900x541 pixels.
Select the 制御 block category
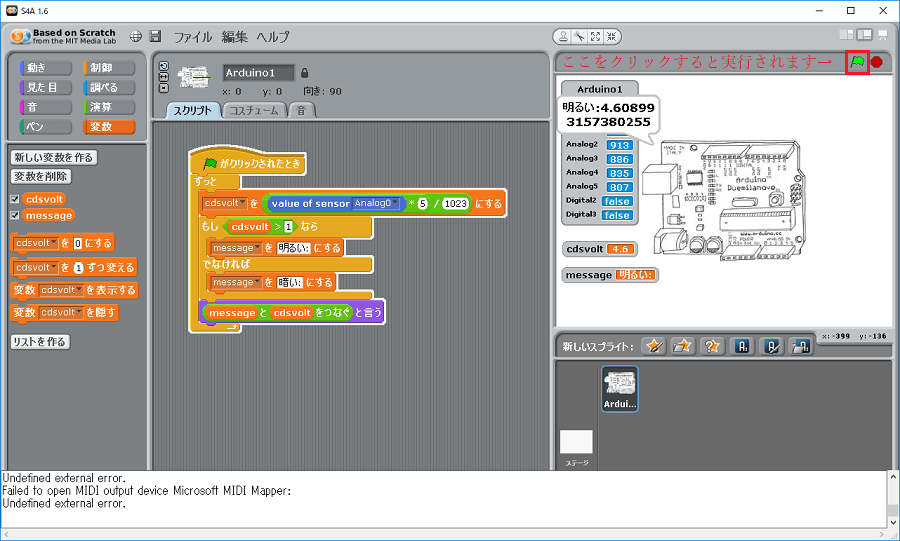[109, 68]
